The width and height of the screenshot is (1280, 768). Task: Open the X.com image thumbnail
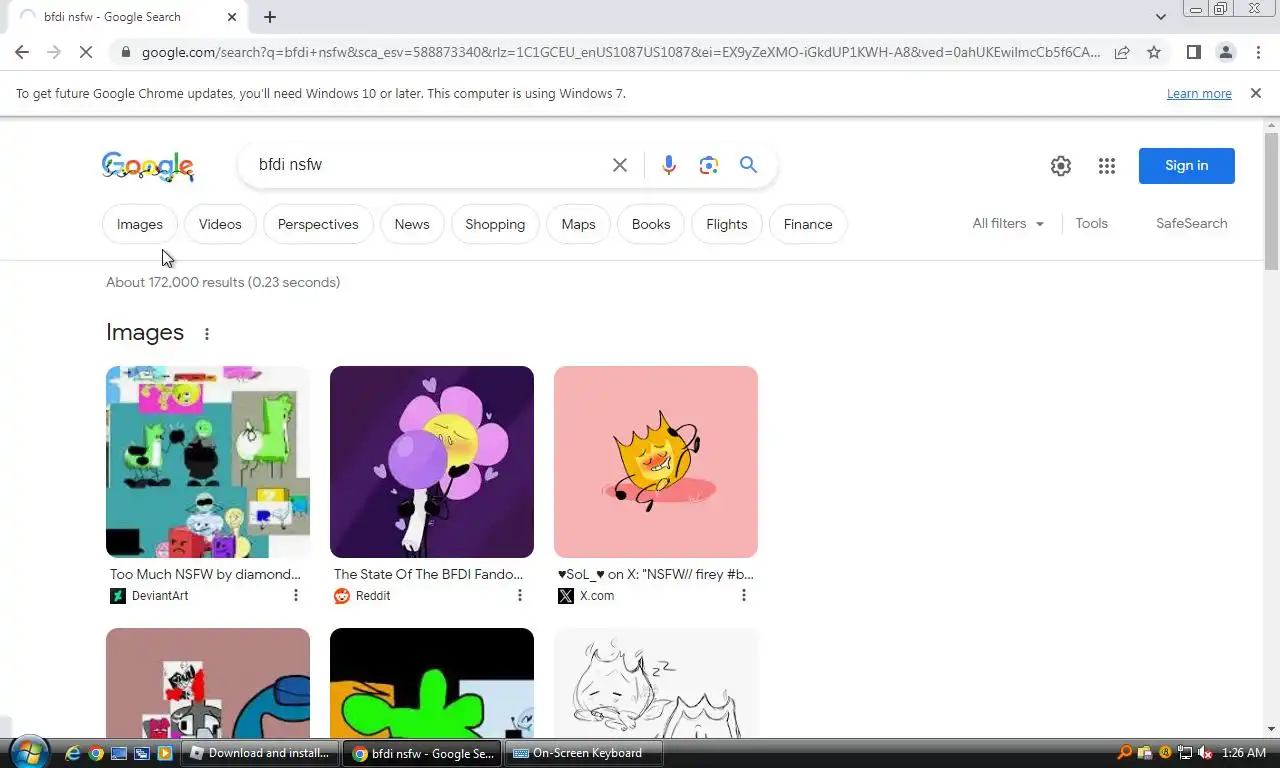tap(656, 462)
